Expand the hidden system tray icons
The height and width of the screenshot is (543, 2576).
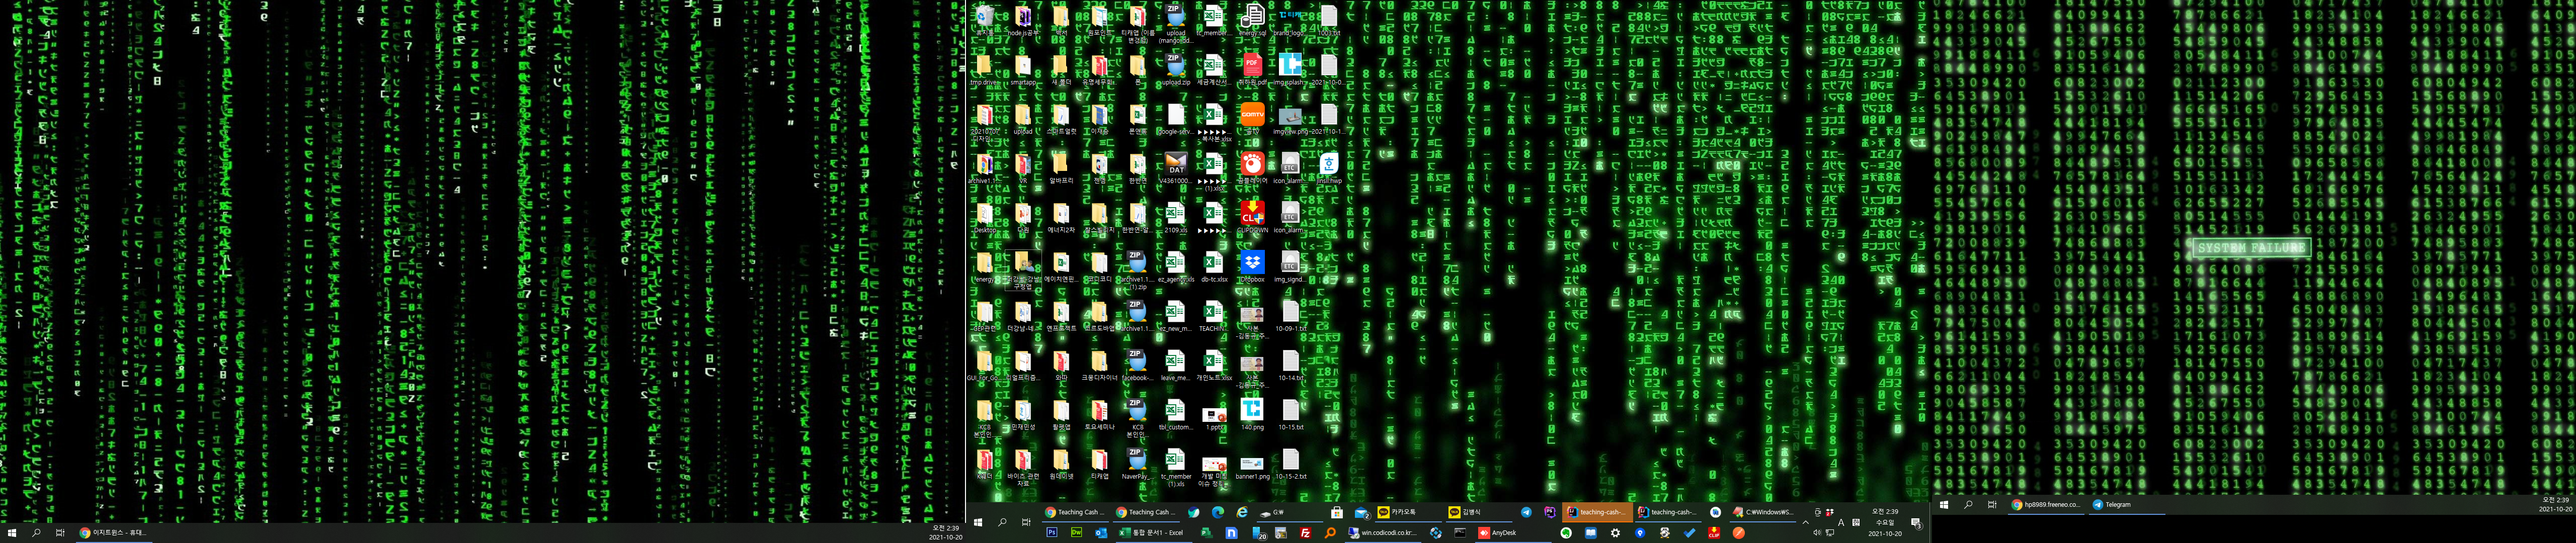[1806, 522]
